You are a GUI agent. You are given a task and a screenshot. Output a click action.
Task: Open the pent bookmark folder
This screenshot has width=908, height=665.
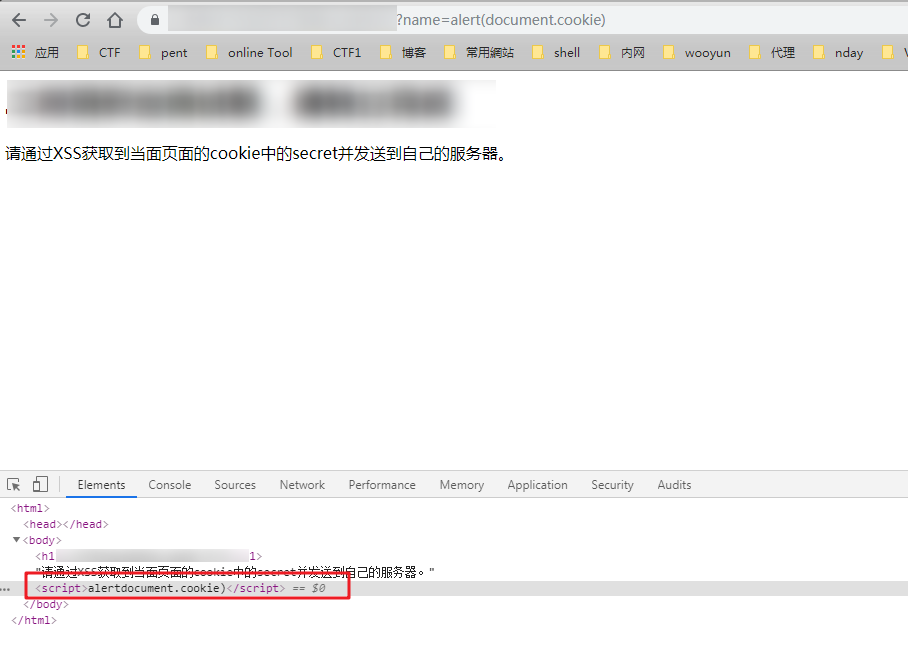(x=163, y=53)
